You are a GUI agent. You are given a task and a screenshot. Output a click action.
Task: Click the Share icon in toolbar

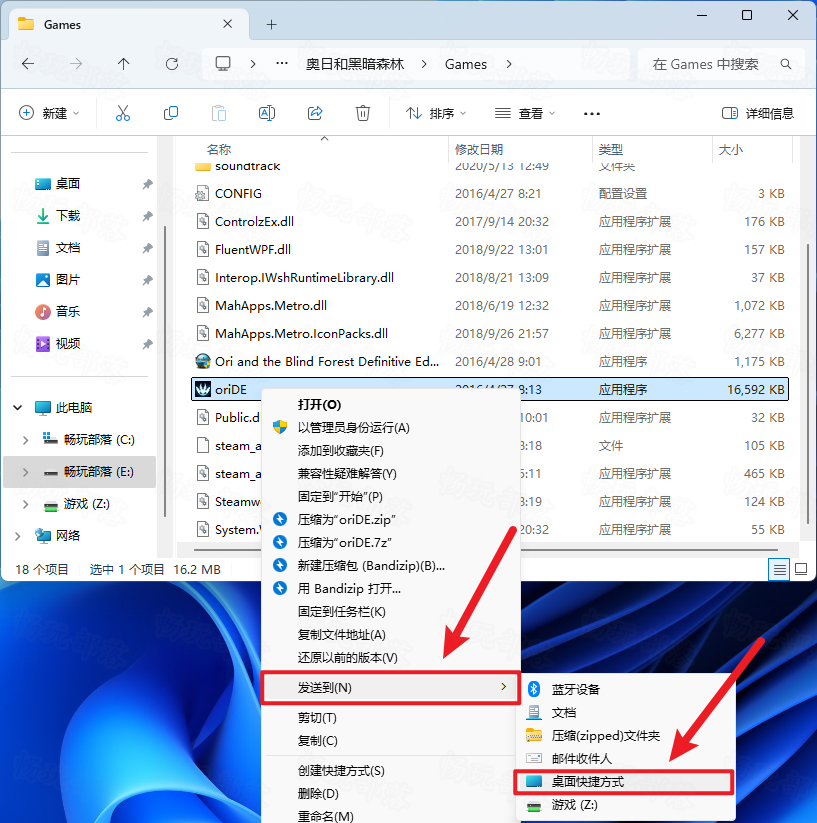pos(315,113)
